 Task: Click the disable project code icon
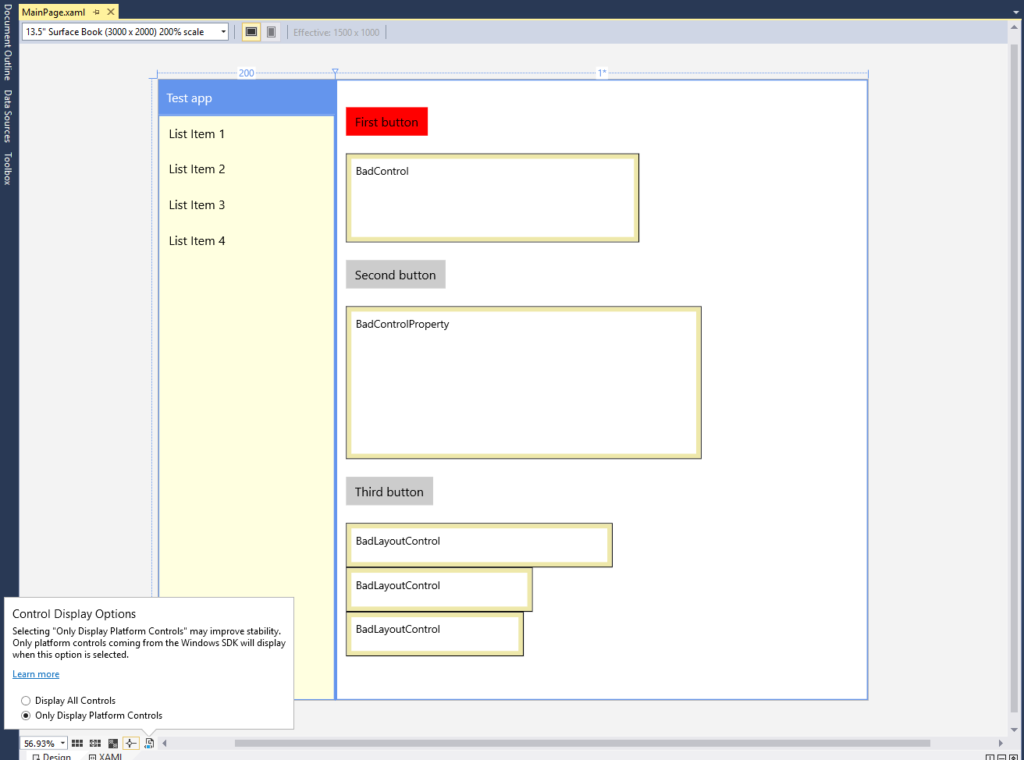pos(148,743)
